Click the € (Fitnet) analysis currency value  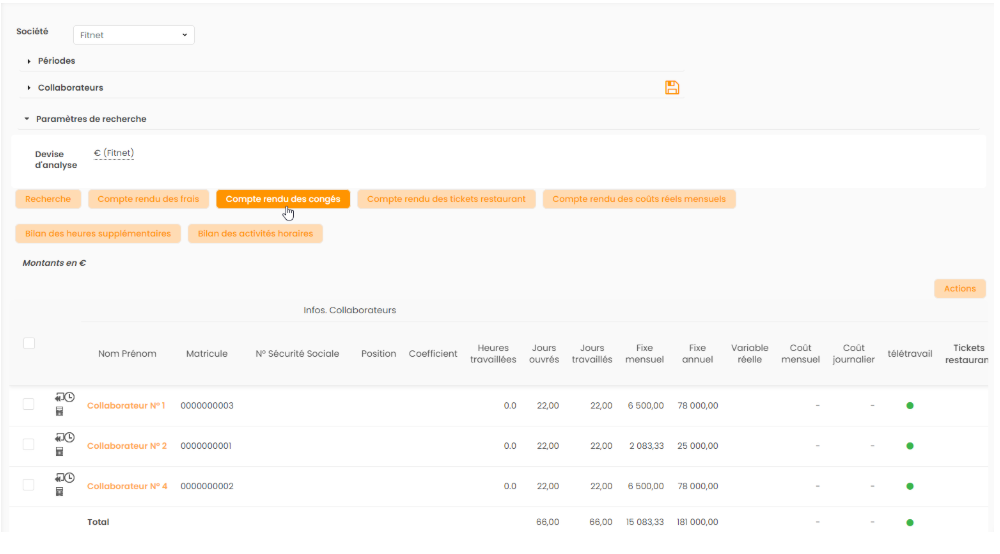tap(114, 154)
